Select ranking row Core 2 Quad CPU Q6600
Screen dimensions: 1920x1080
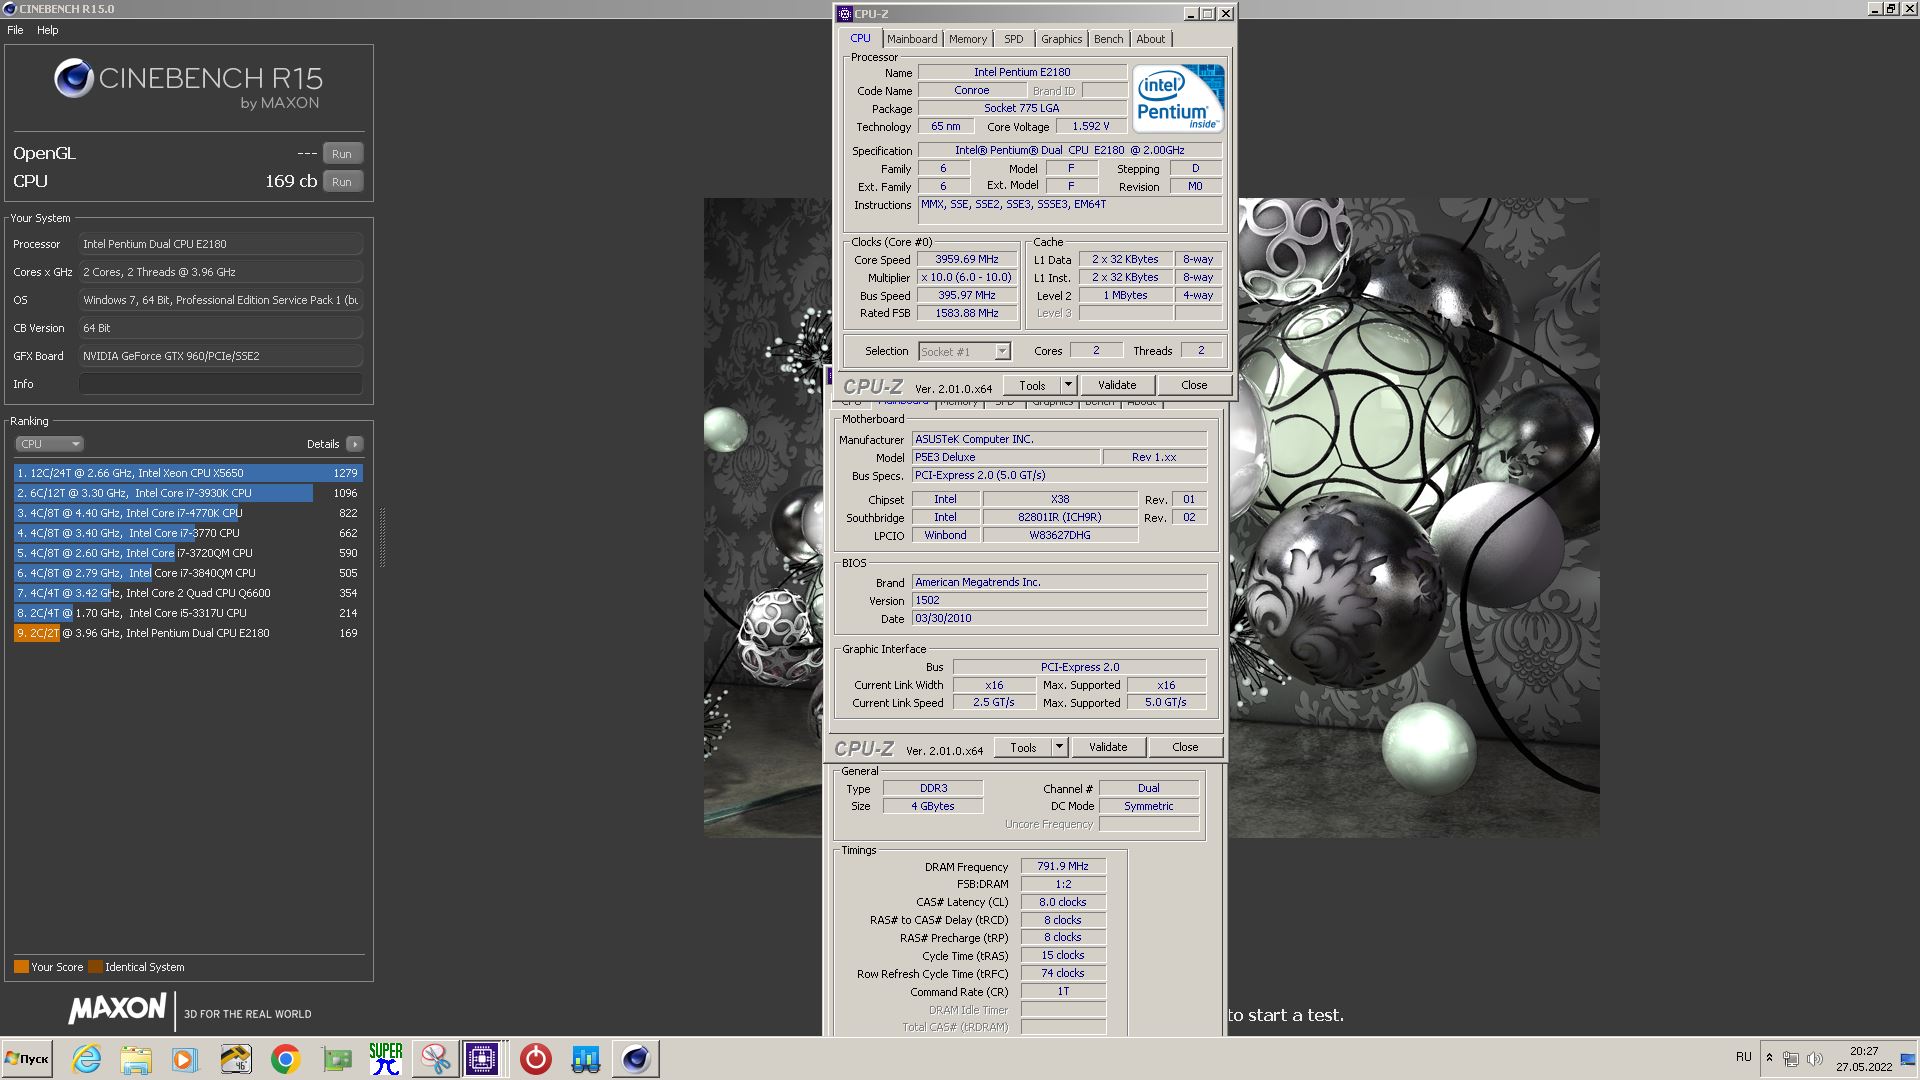click(x=188, y=593)
